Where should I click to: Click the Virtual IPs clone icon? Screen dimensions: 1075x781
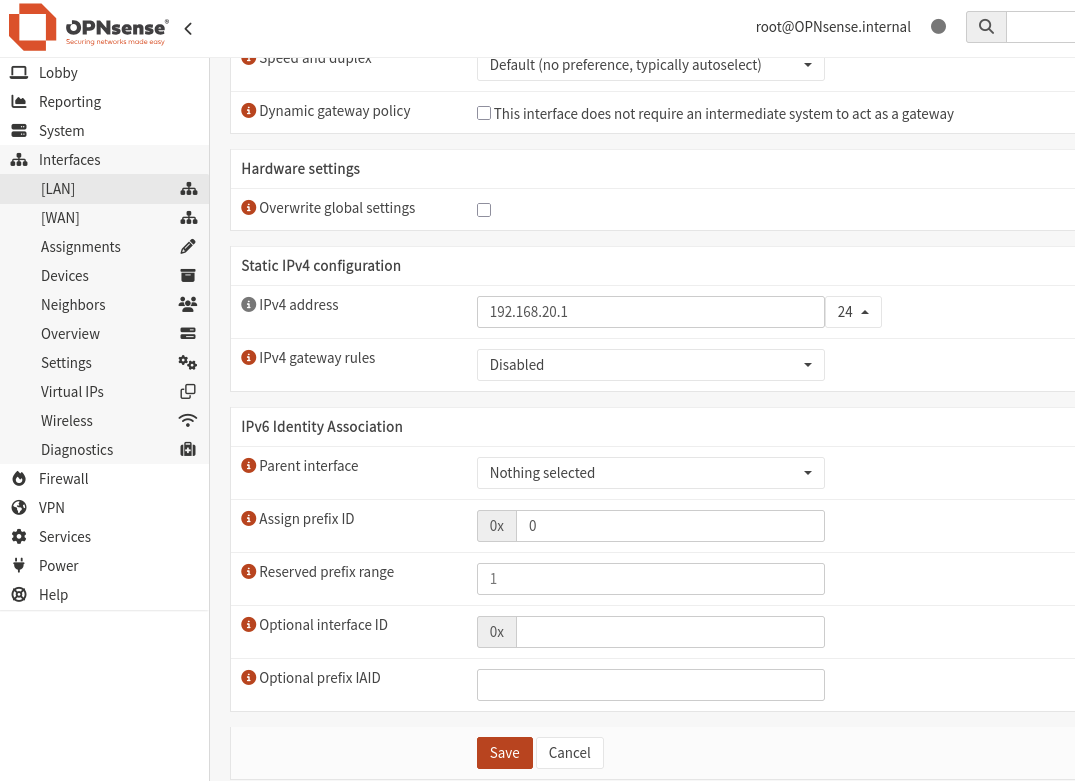click(x=188, y=392)
